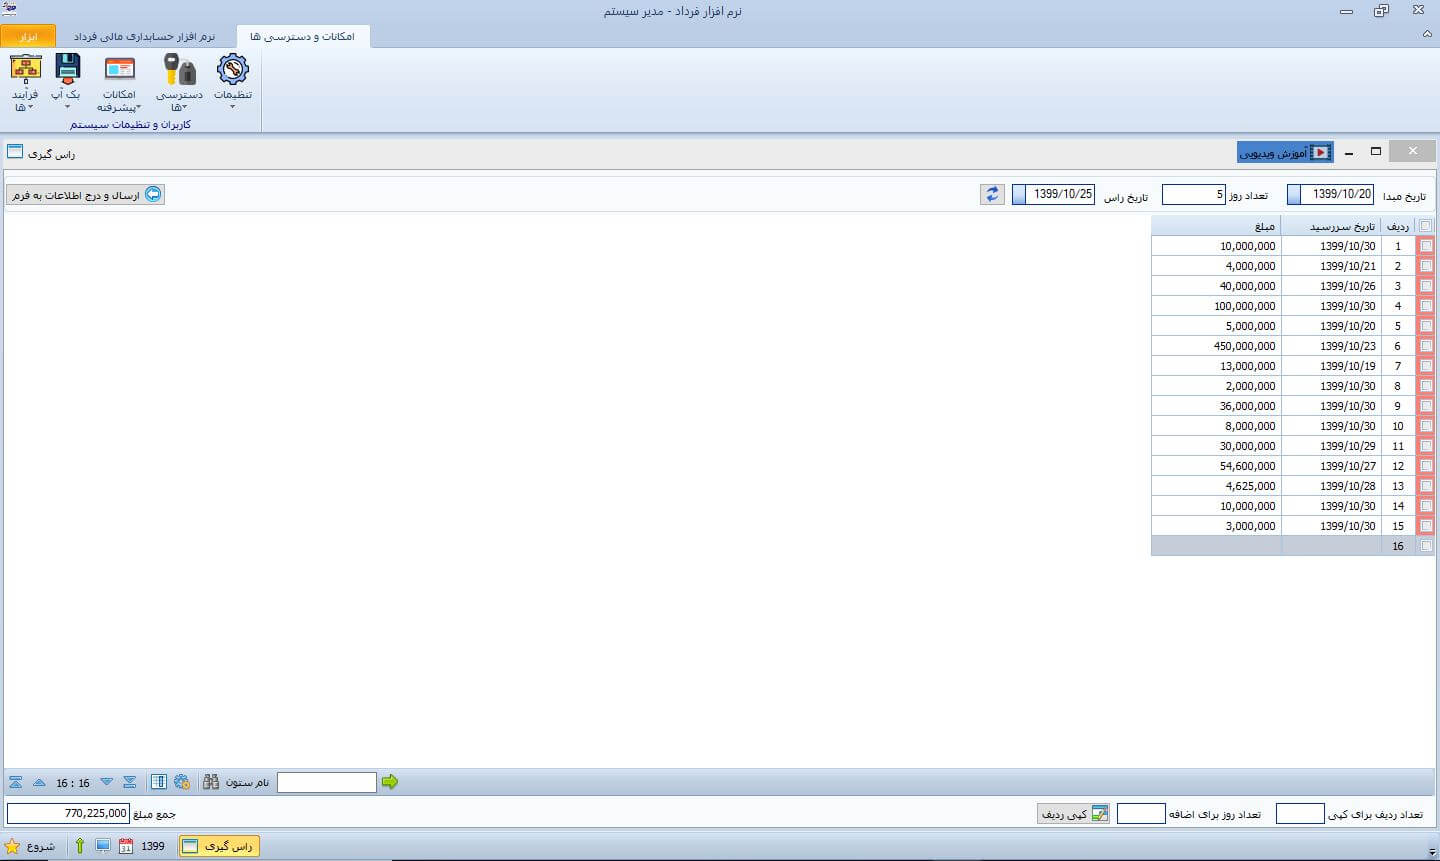Screen dimensions: 1440x861
Task: Click the refresh arrows icon beside تاریخ راس
Action: point(992,195)
